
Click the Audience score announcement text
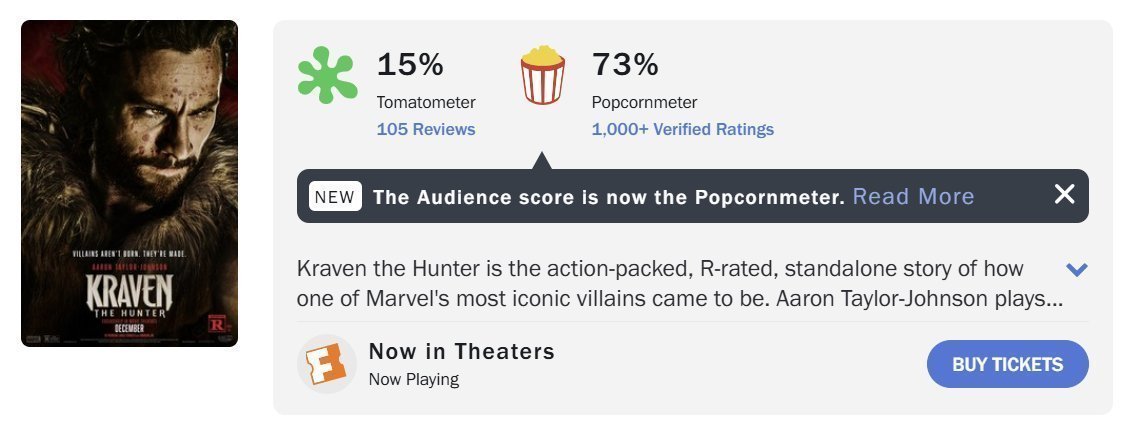click(609, 197)
